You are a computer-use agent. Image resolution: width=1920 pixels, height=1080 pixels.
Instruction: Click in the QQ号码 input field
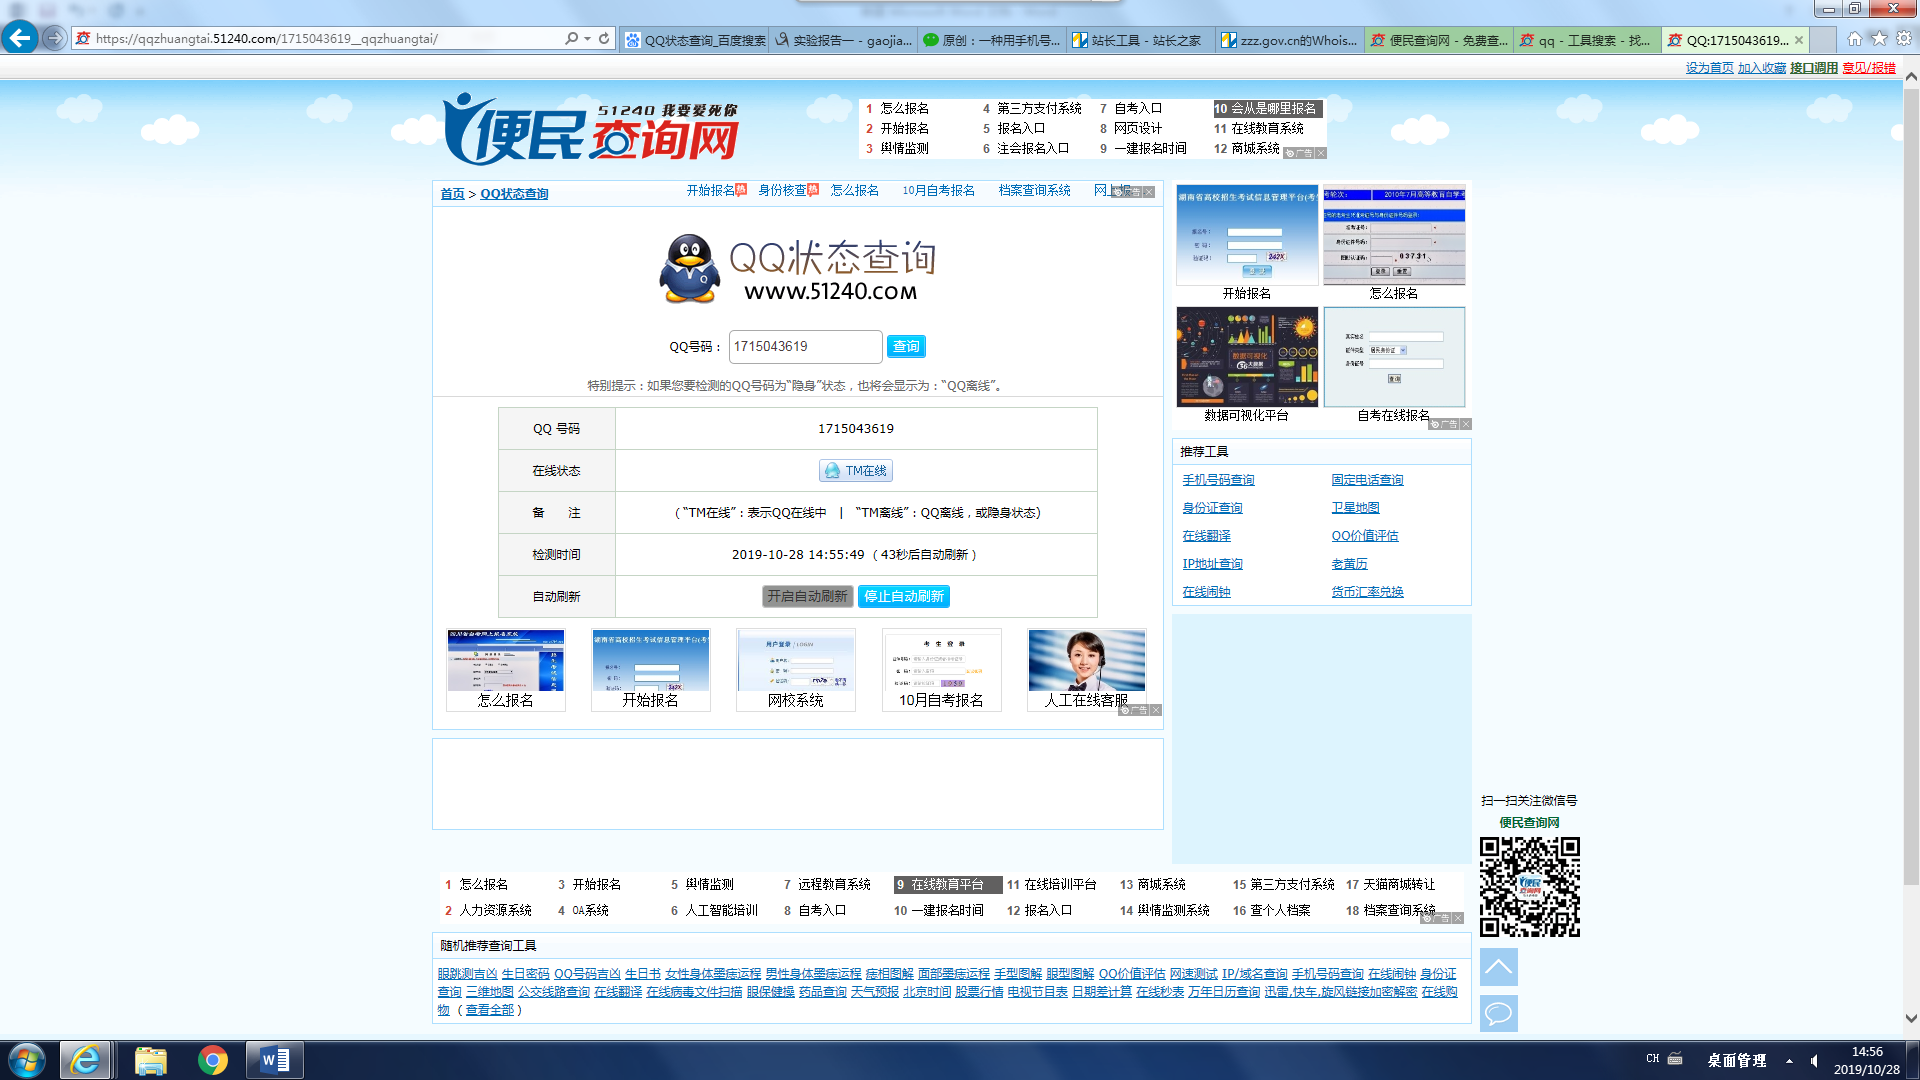805,346
